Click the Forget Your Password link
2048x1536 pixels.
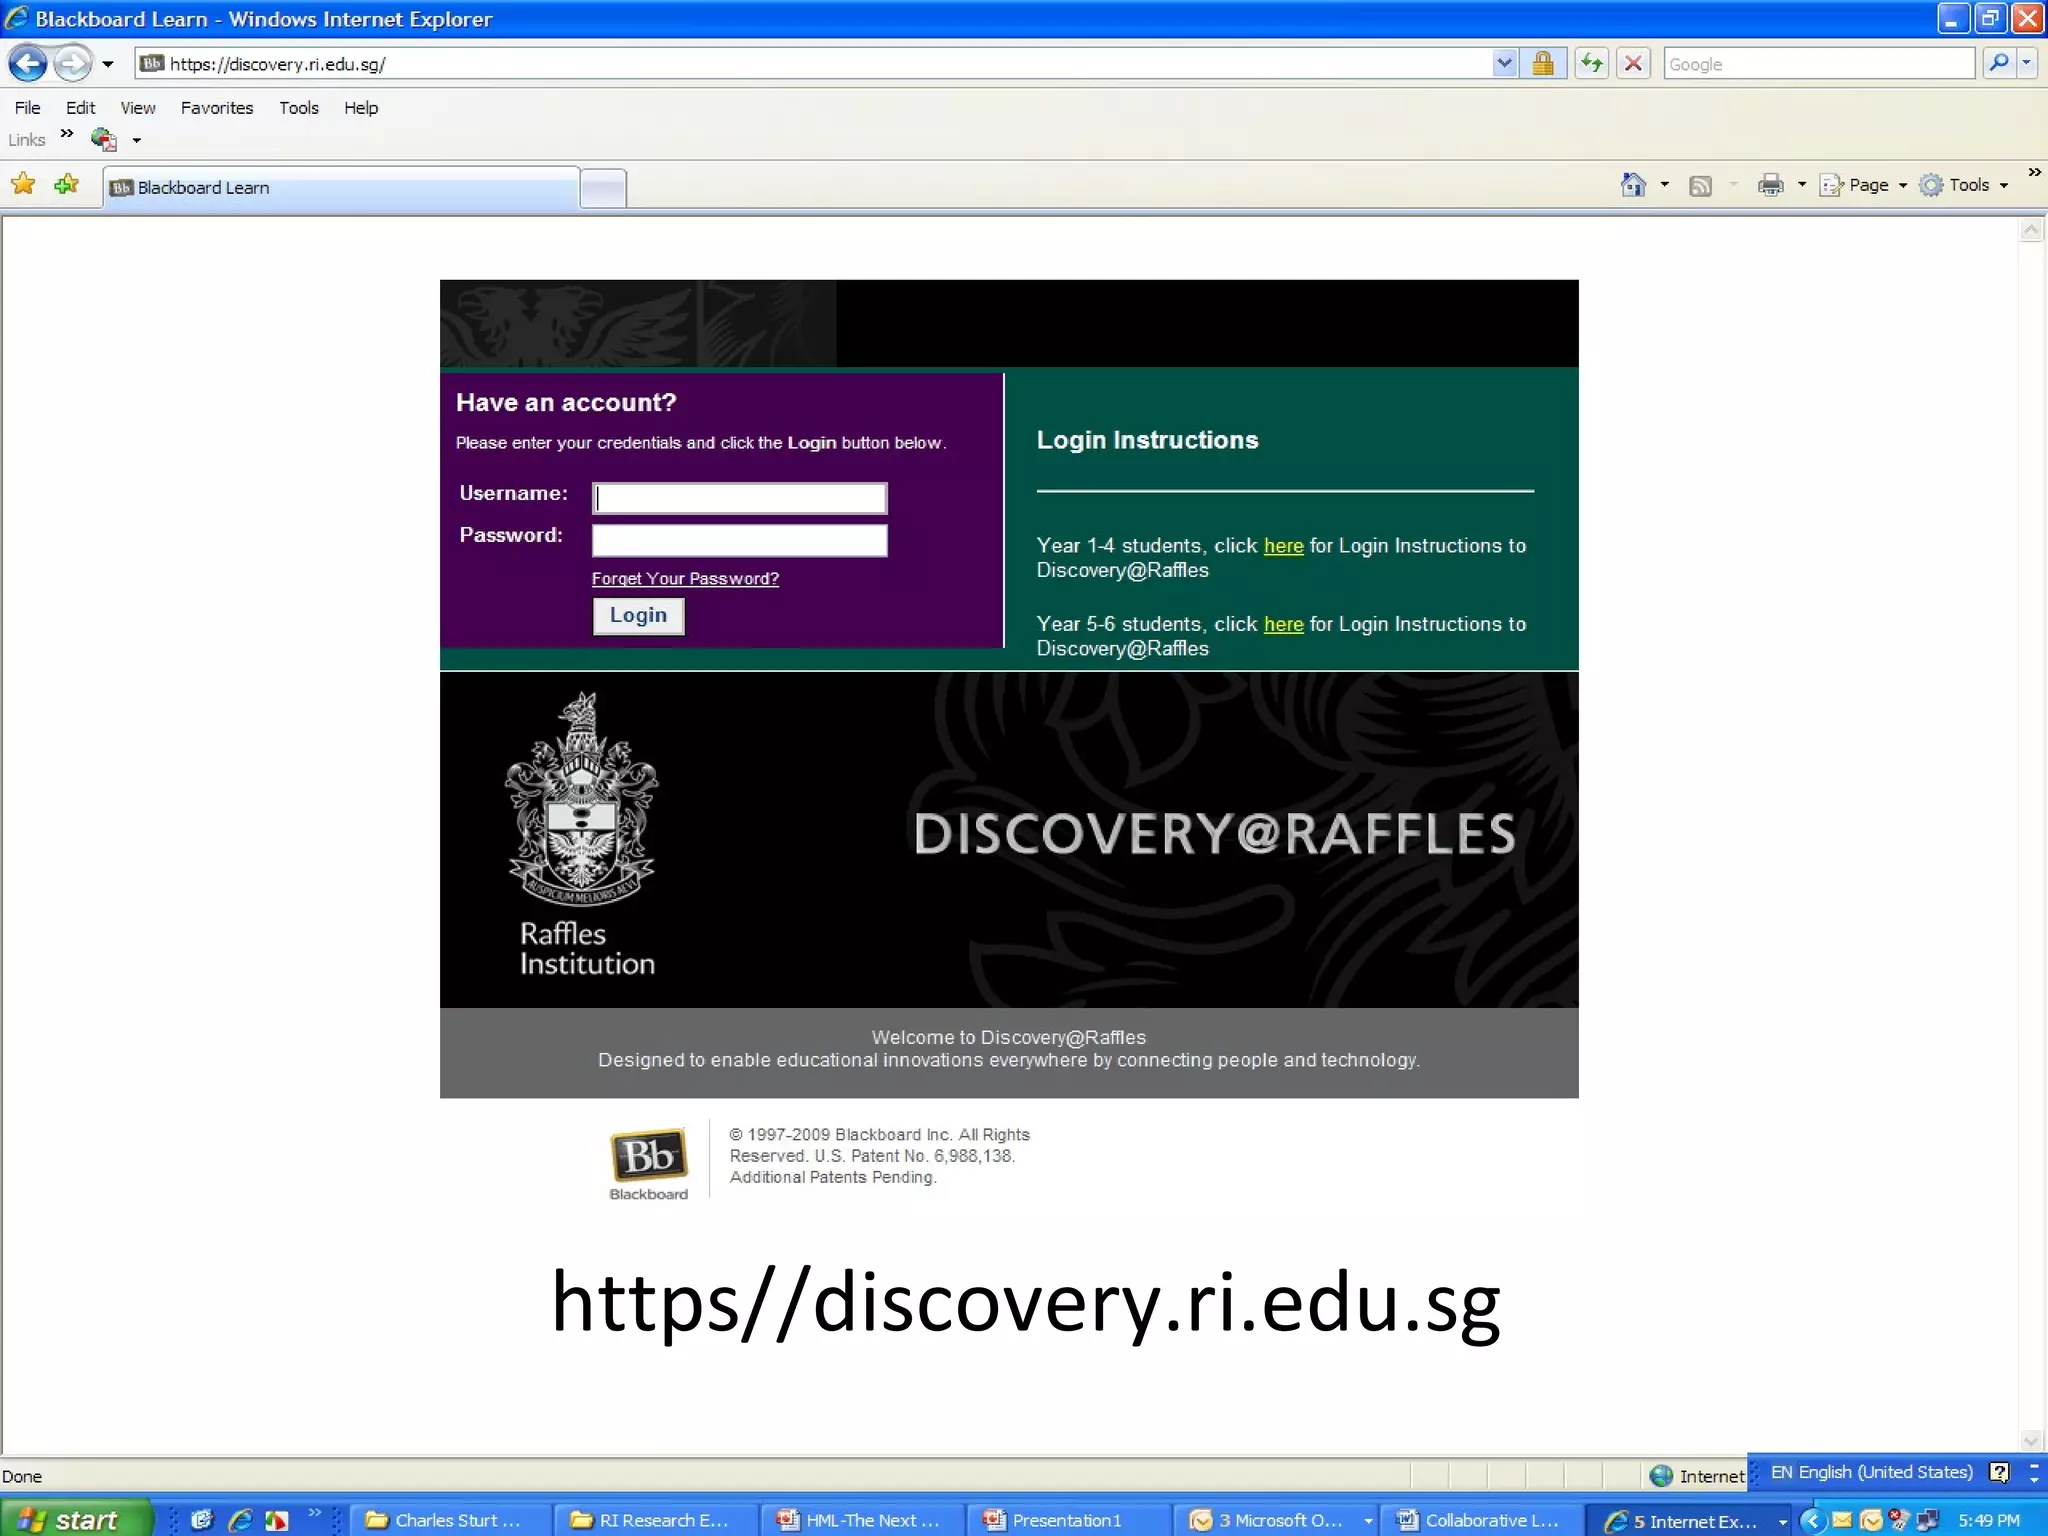click(x=685, y=578)
